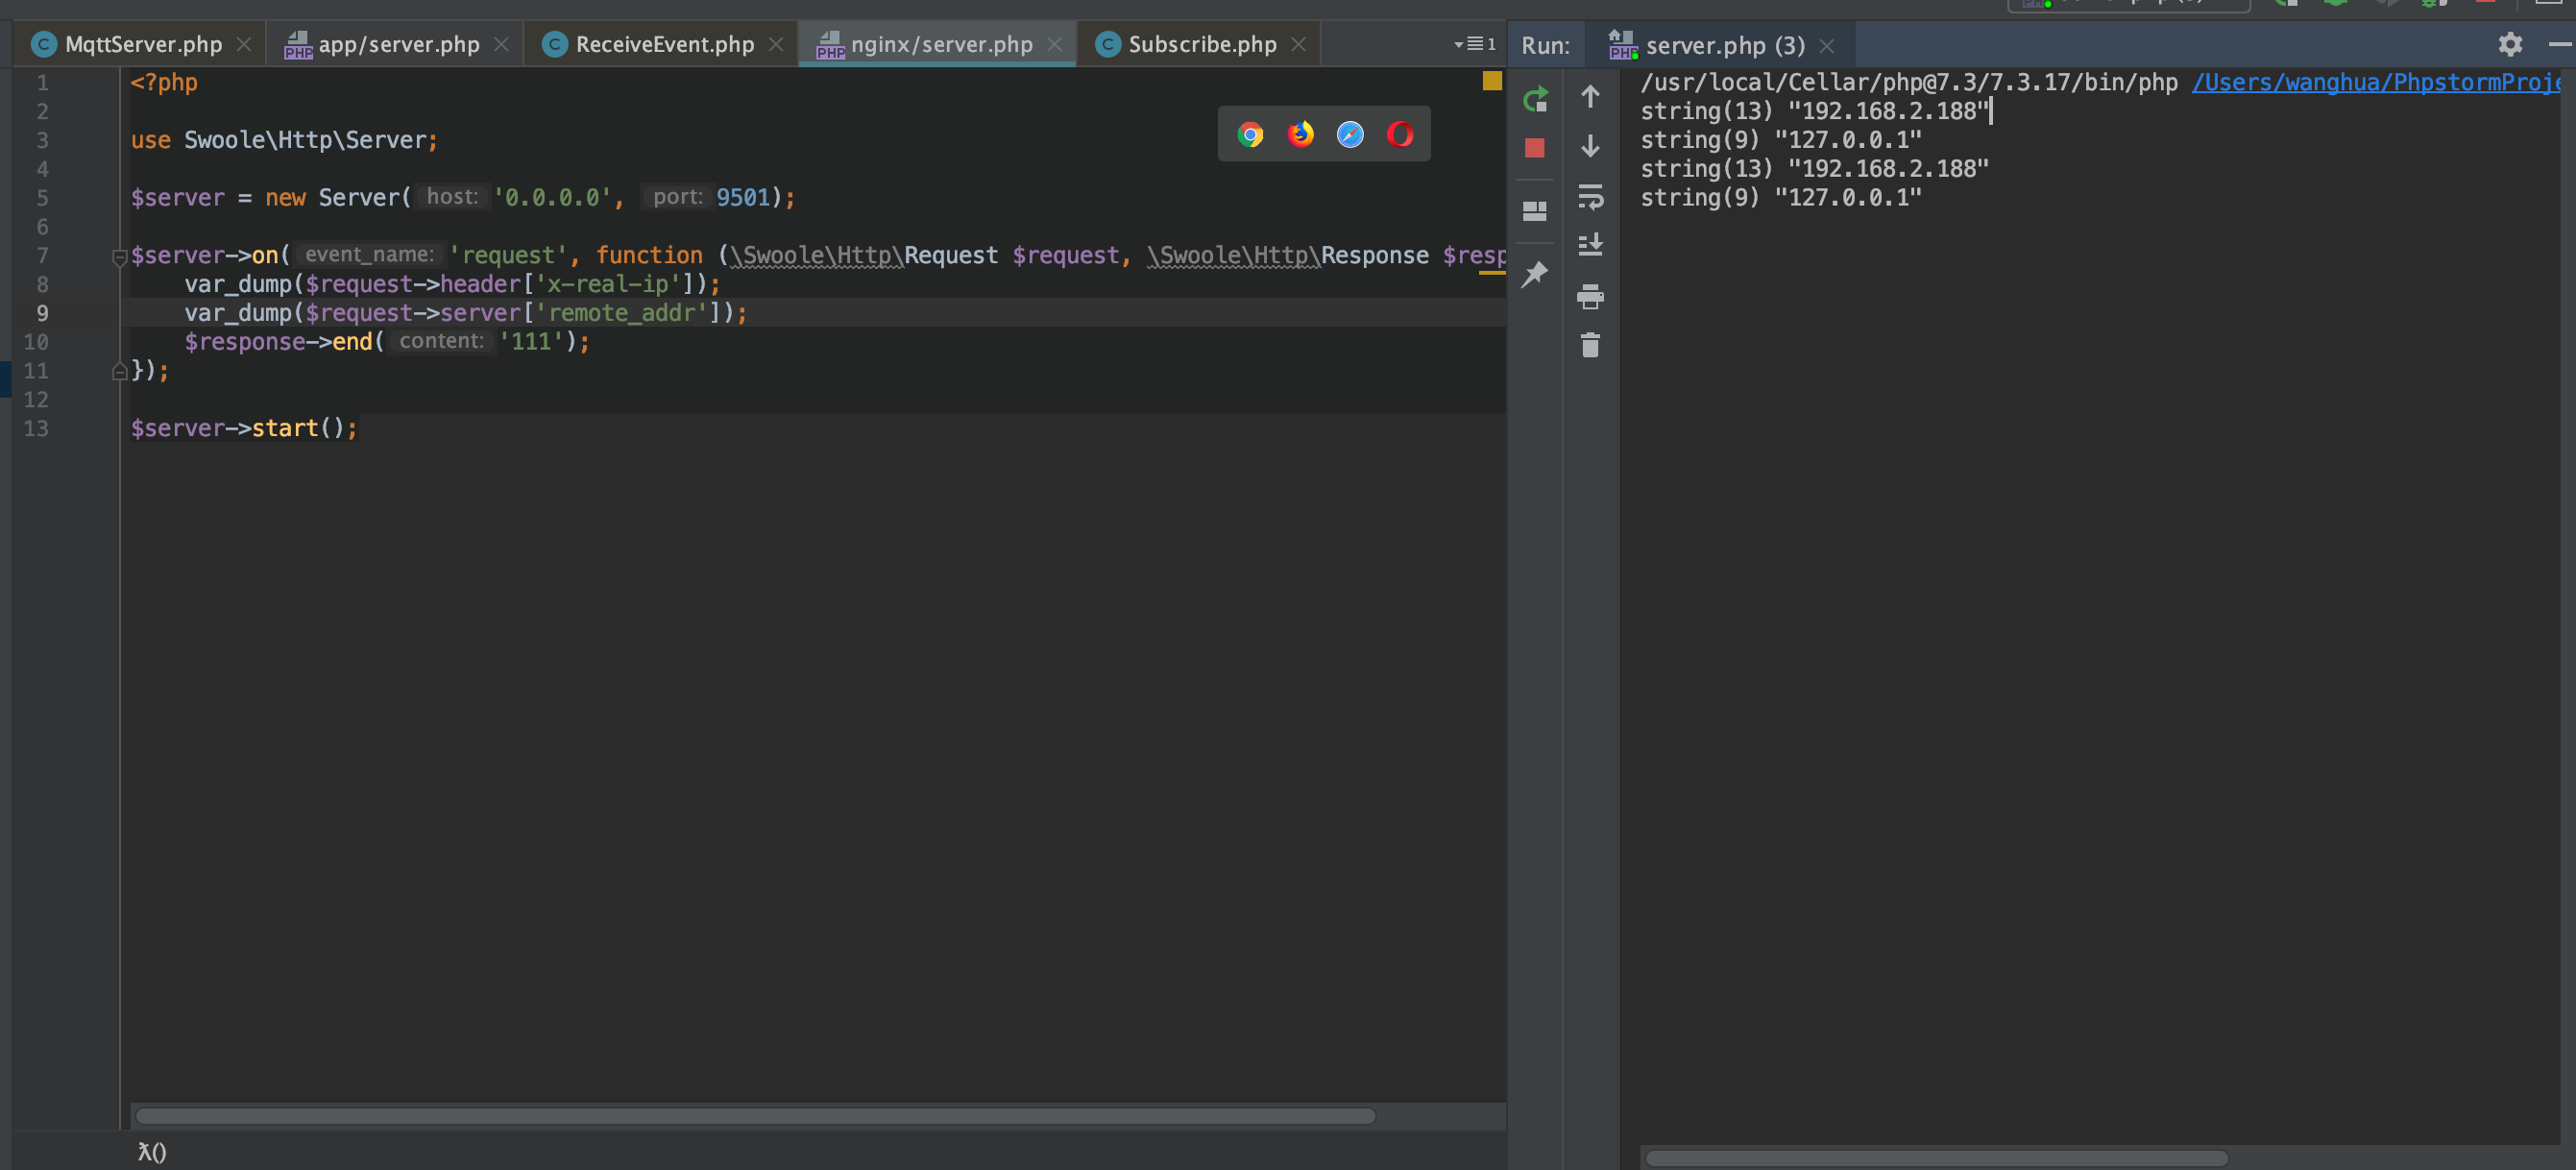Open preview in Chrome browser

click(1250, 134)
